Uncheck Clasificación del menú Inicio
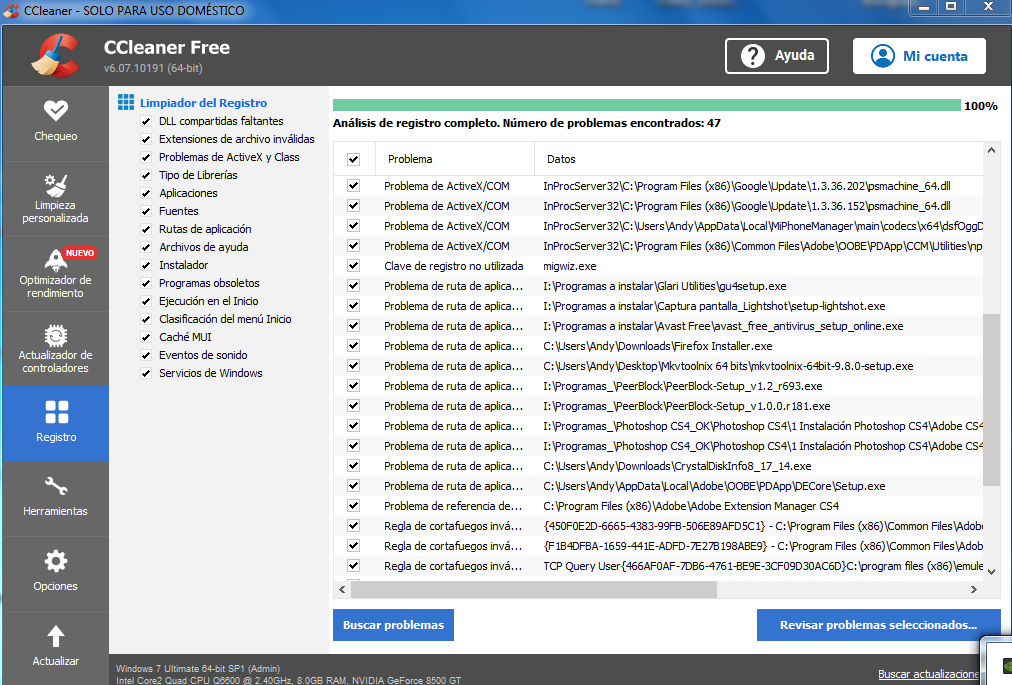The image size is (1012, 685). pos(146,320)
